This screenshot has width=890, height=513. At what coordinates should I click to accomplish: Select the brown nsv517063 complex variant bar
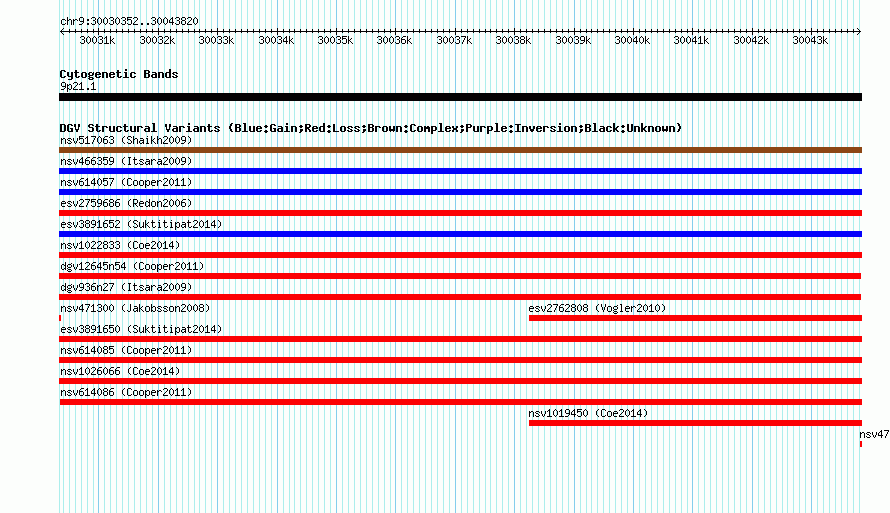(x=460, y=150)
